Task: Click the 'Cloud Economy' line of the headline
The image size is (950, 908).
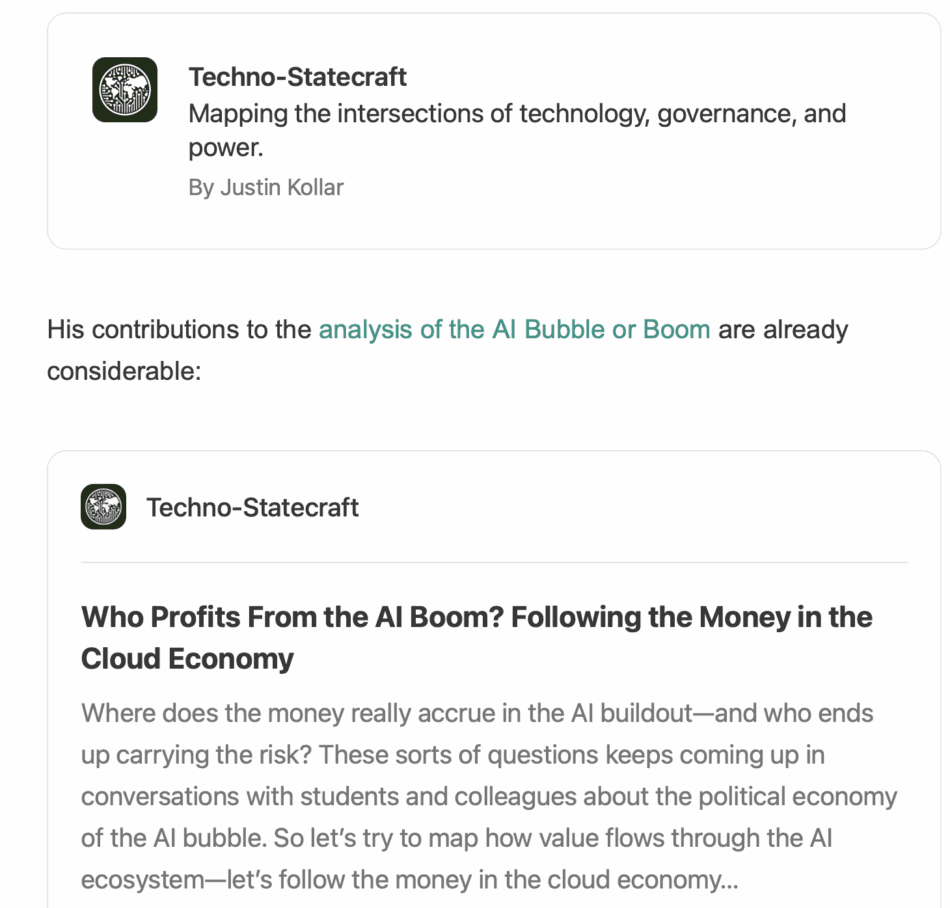Action: pos(187,659)
